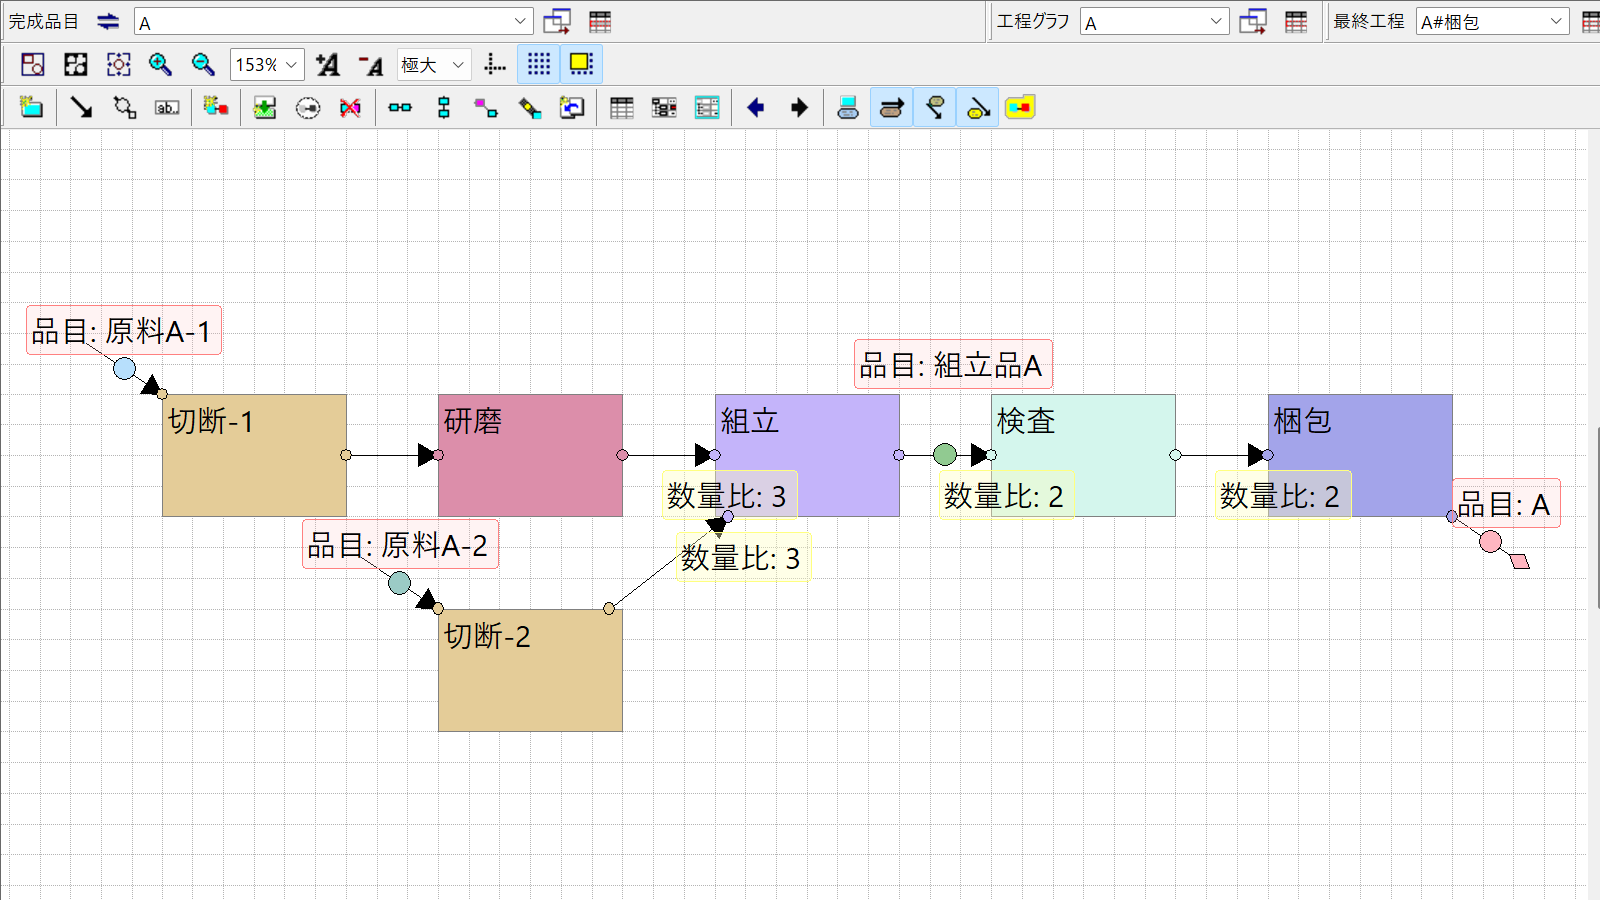Image resolution: width=1600 pixels, height=900 pixels.
Task: Click the teal item circle under 原料A-2
Action: [x=399, y=583]
